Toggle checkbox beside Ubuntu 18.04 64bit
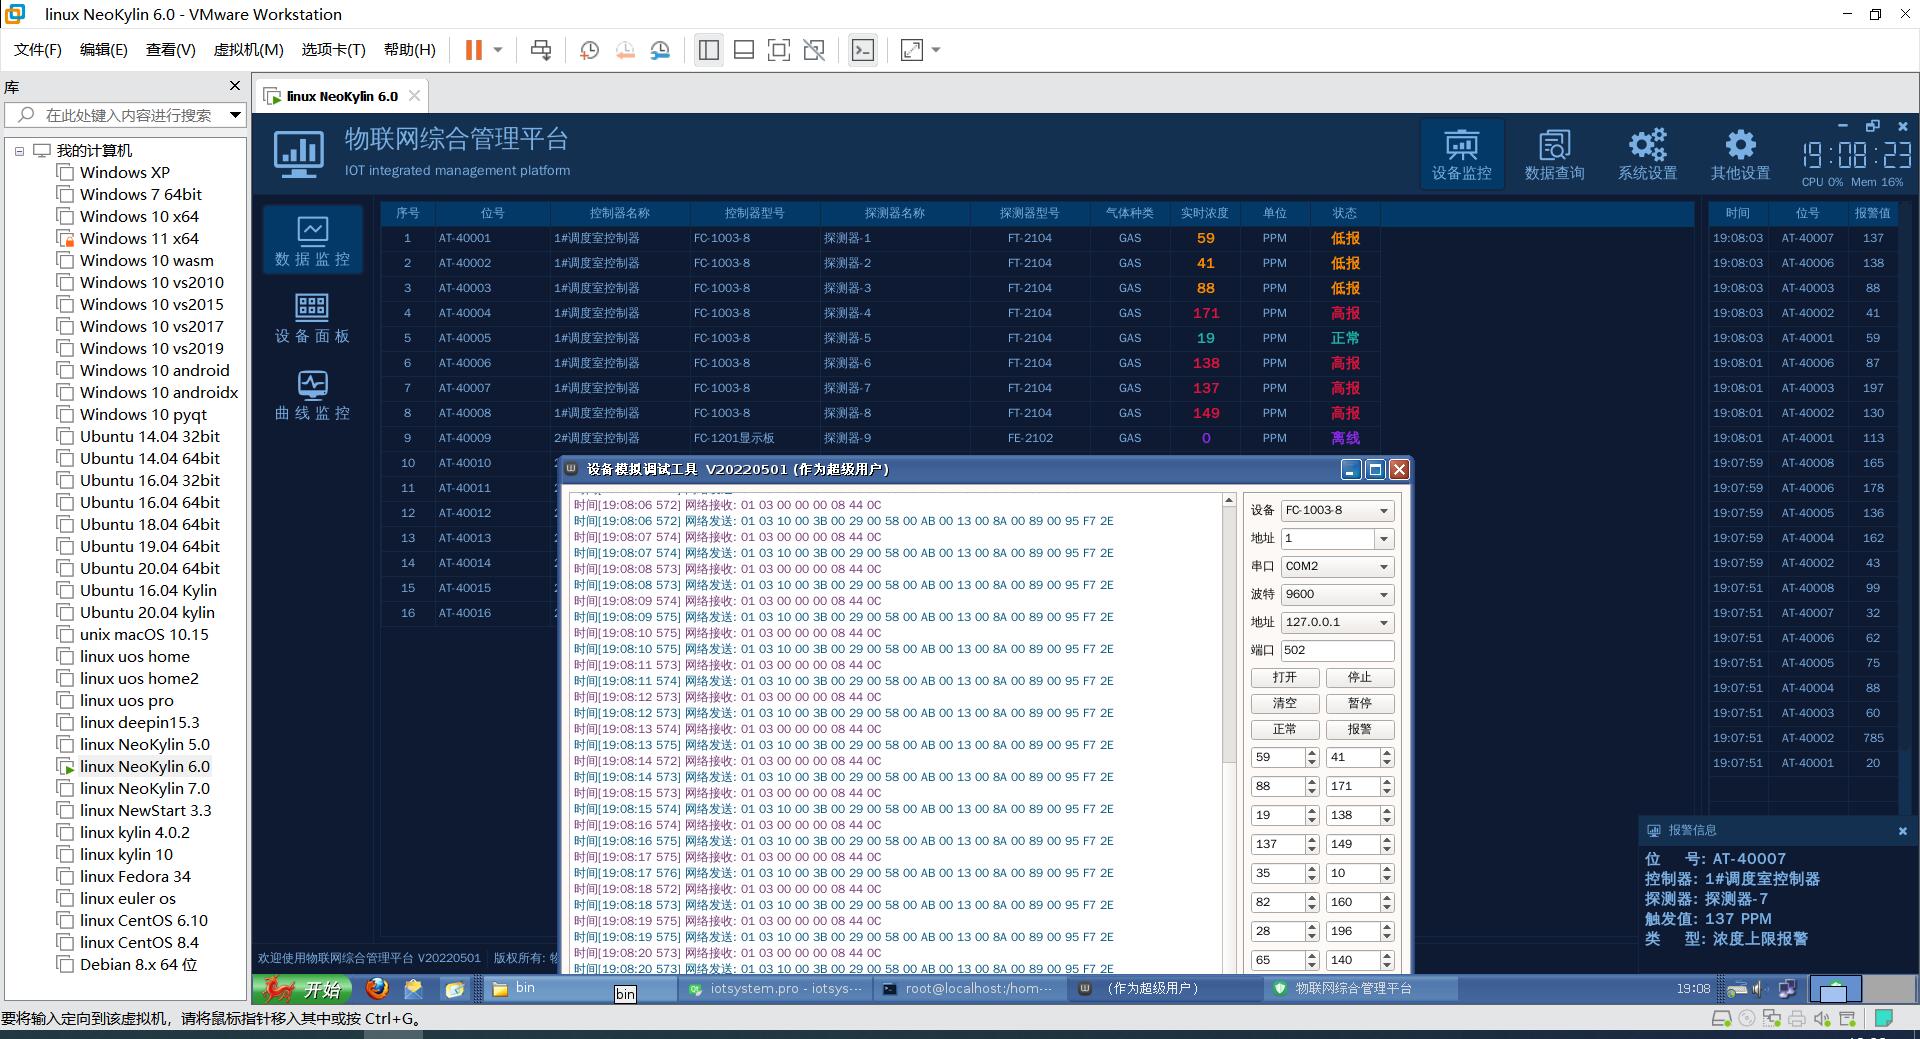Viewport: 1920px width, 1039px height. point(66,525)
